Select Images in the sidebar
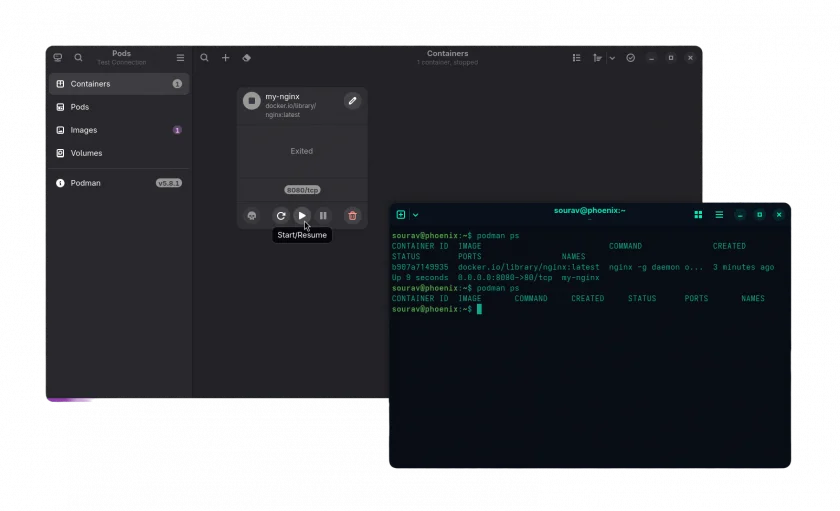The height and width of the screenshot is (511, 840). pos(119,130)
